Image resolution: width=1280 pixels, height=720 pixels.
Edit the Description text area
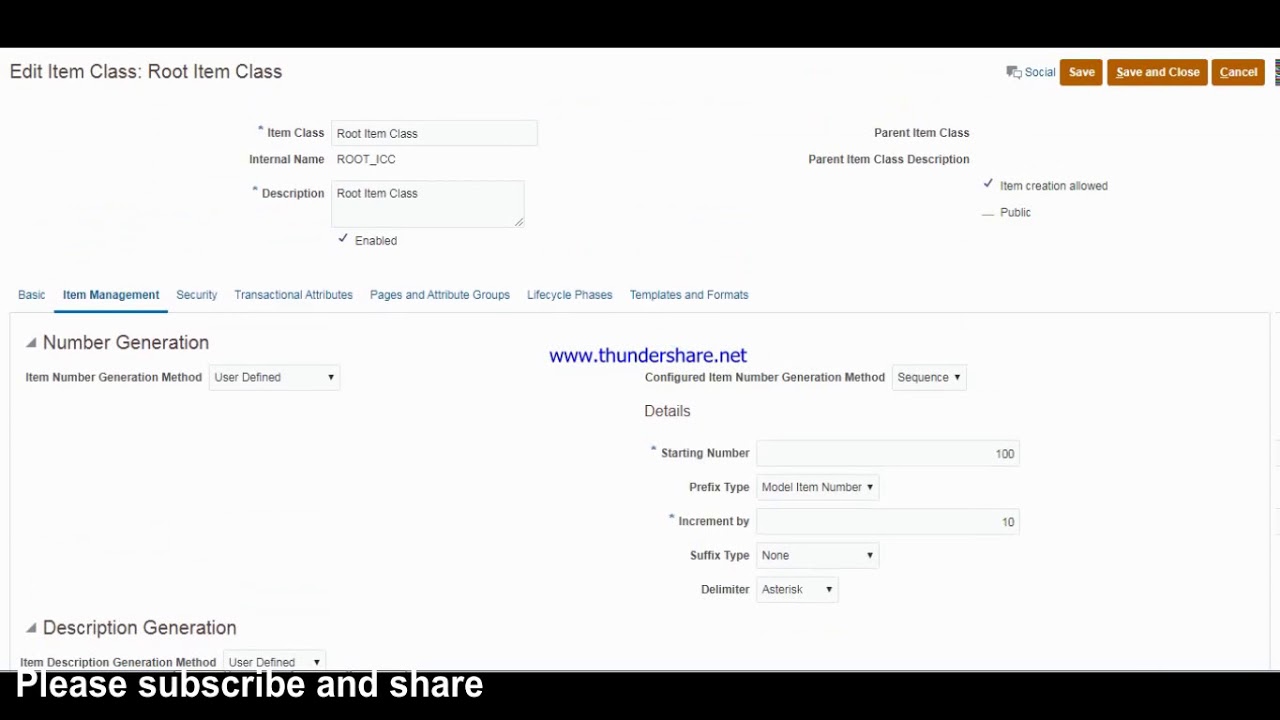[427, 204]
